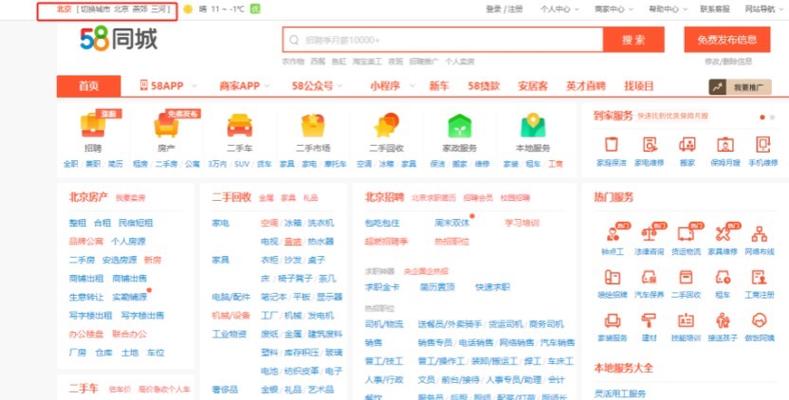Open the 新车 nav item
The height and width of the screenshot is (400, 789).
click(x=438, y=86)
